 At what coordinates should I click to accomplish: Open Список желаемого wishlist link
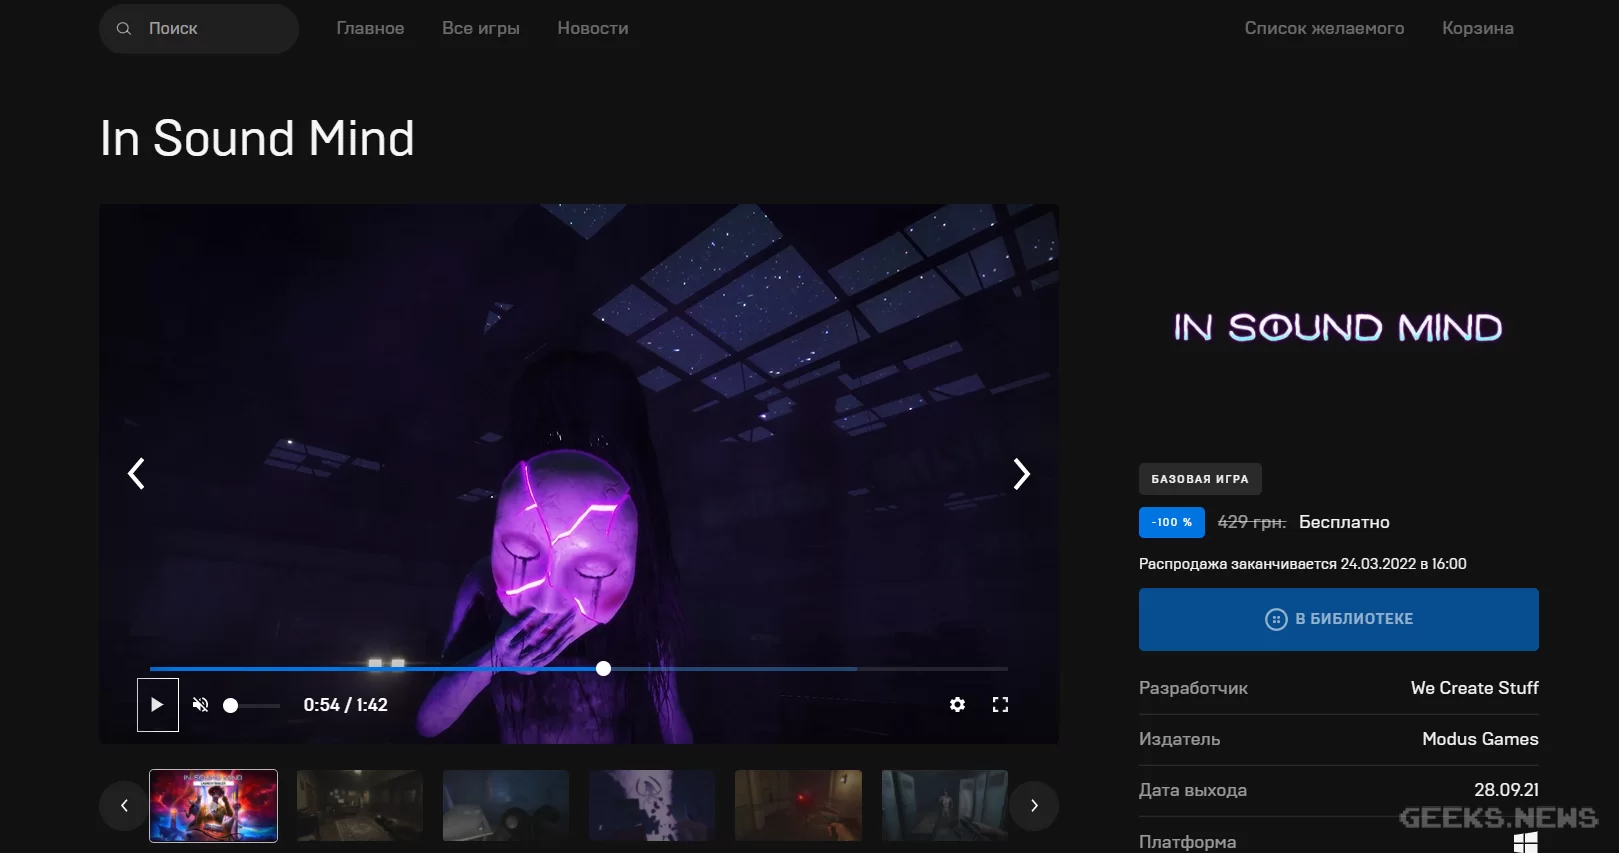pos(1324,29)
